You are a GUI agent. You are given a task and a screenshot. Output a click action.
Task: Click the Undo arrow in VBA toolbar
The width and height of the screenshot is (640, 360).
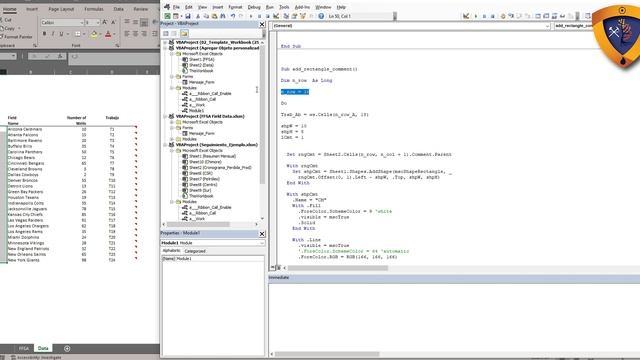click(x=233, y=16)
